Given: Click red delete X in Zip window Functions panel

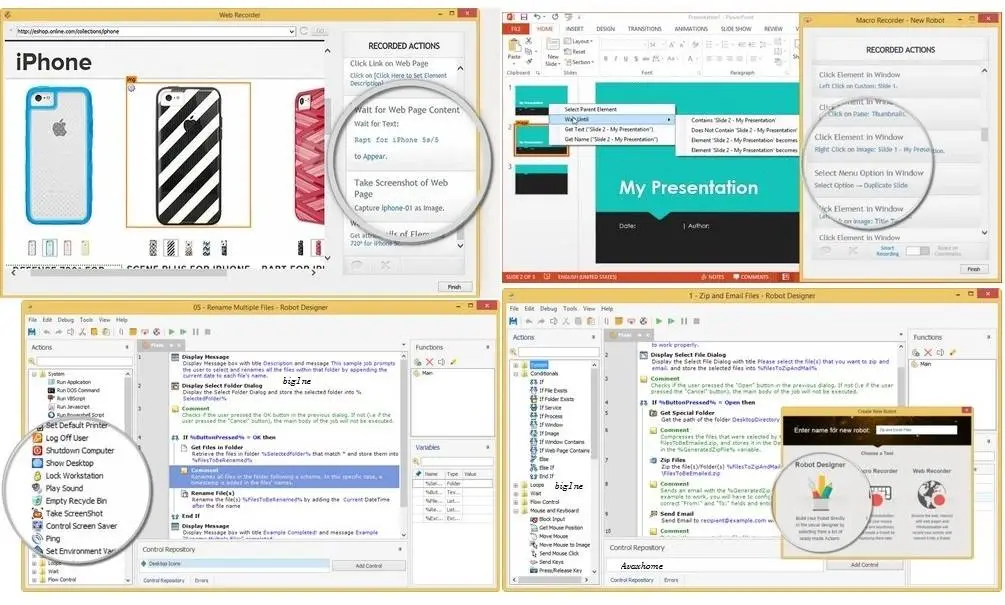Looking at the screenshot, I should pos(927,352).
